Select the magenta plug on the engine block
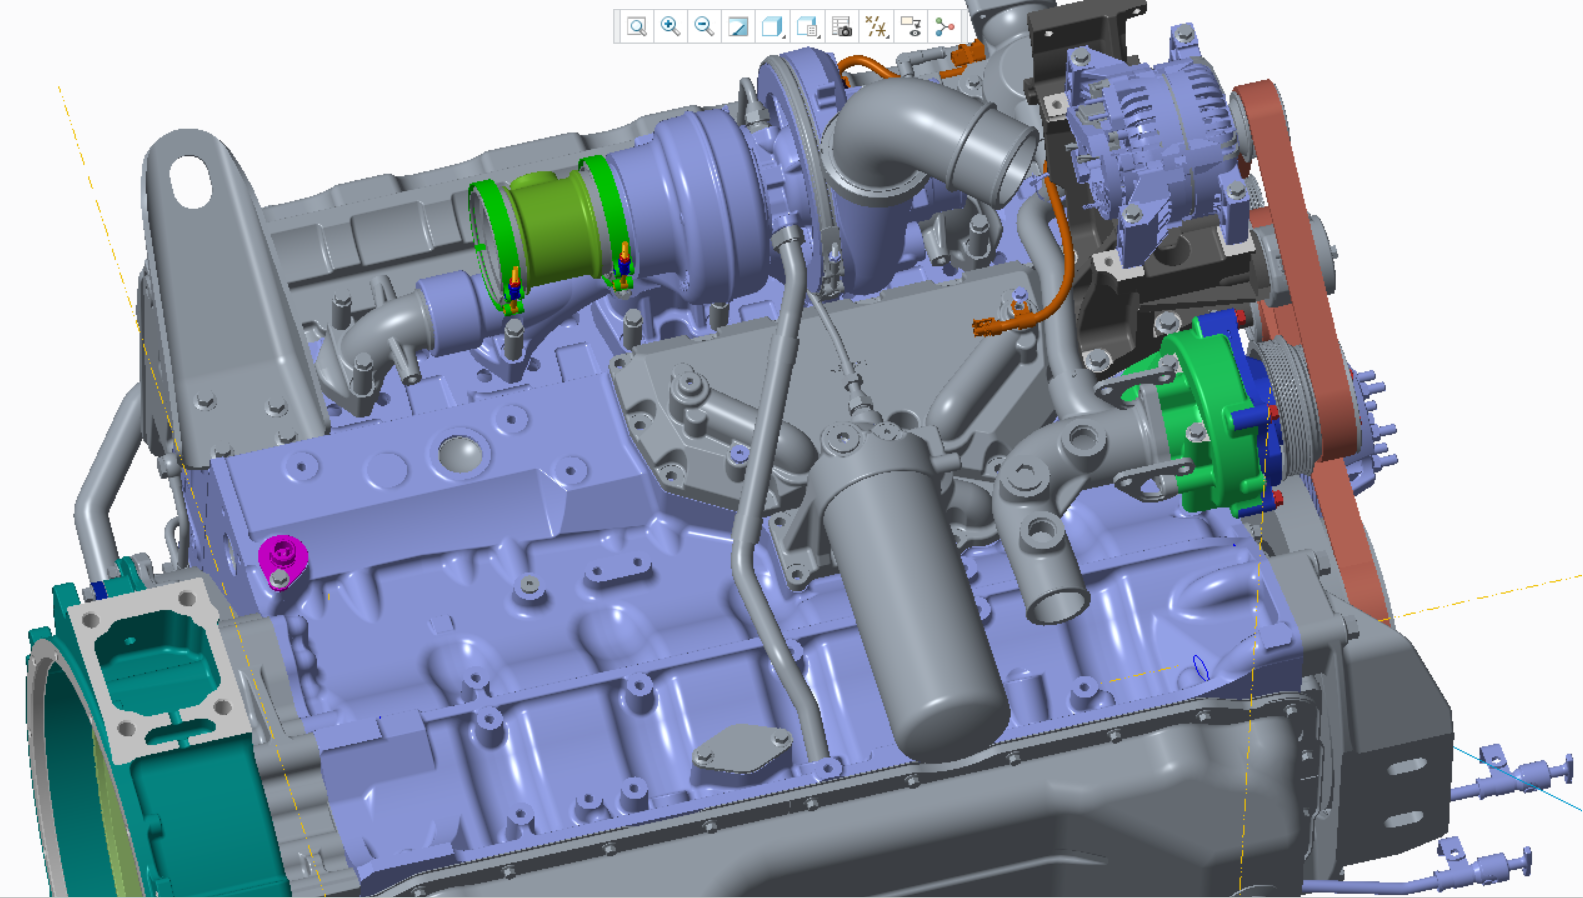 coord(282,561)
